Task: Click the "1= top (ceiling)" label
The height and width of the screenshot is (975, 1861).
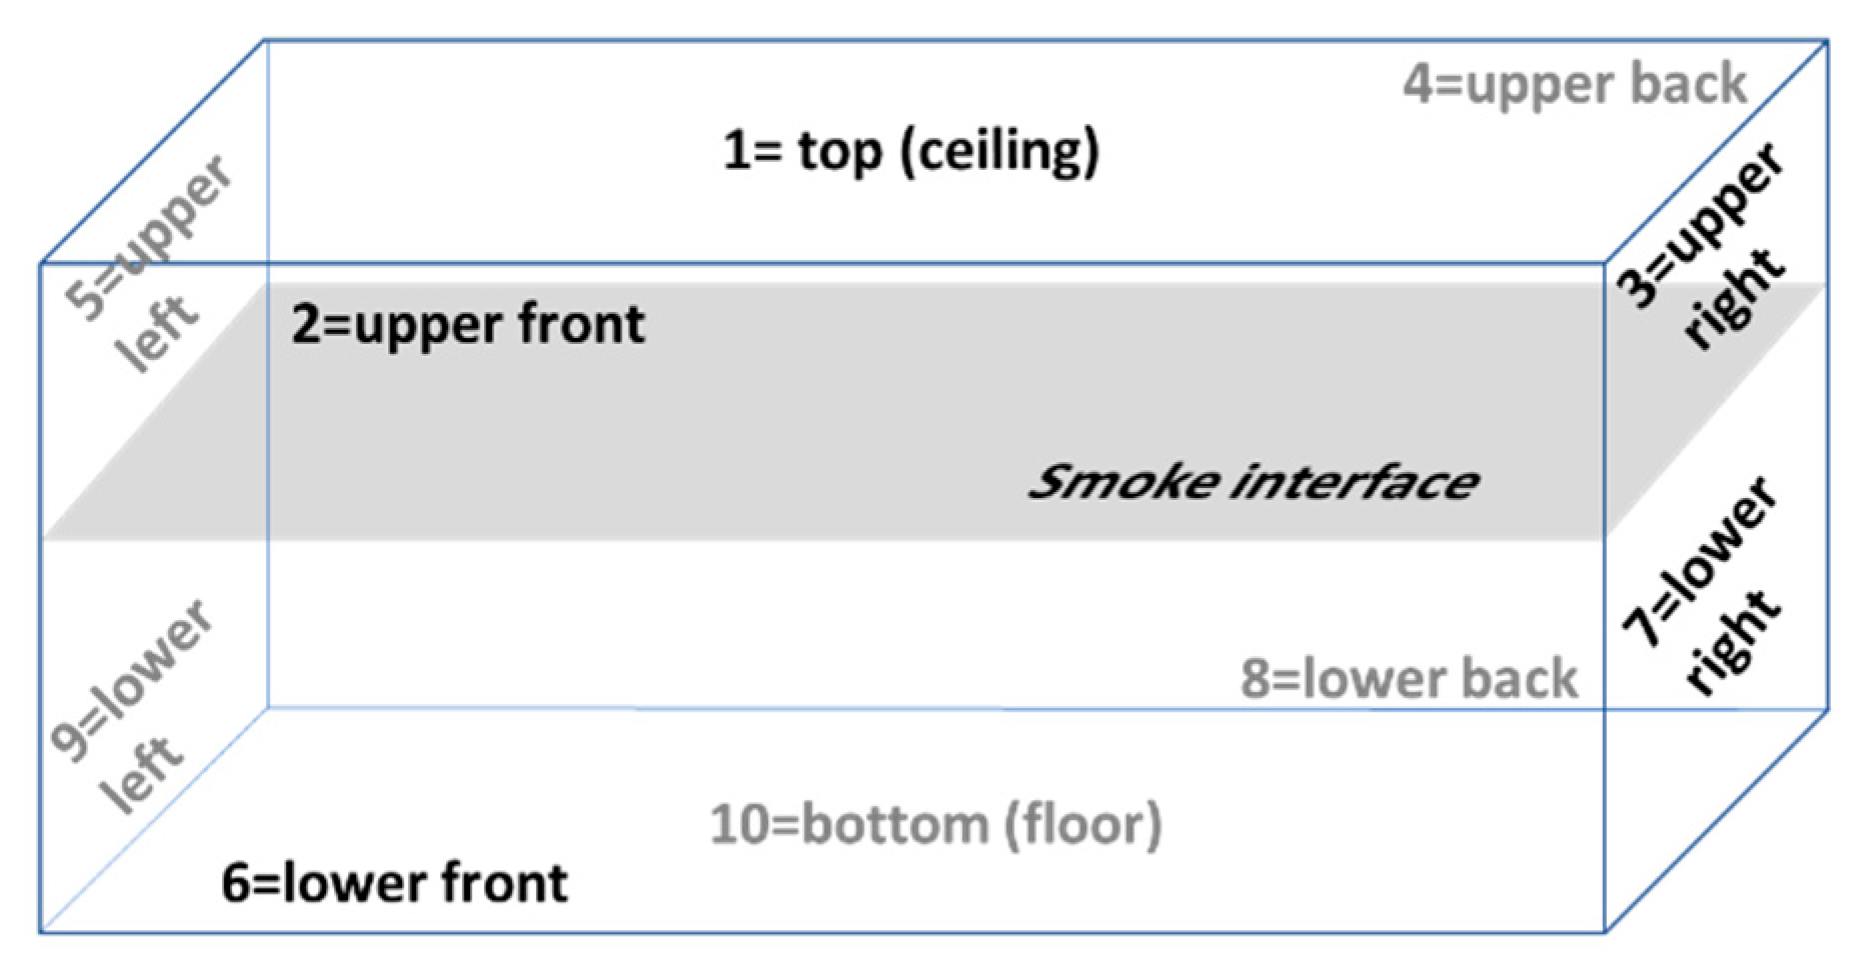Action: tap(911, 152)
